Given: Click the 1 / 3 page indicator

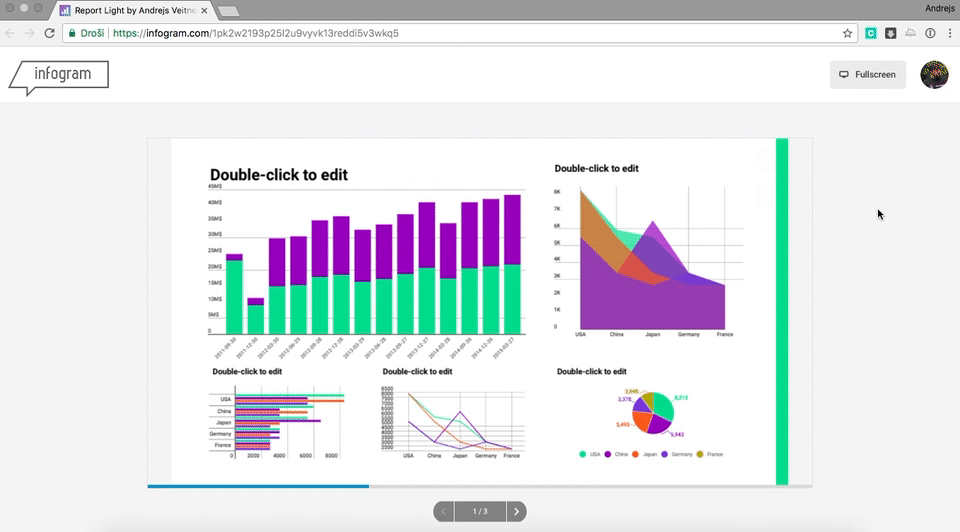Looking at the screenshot, I should (480, 512).
